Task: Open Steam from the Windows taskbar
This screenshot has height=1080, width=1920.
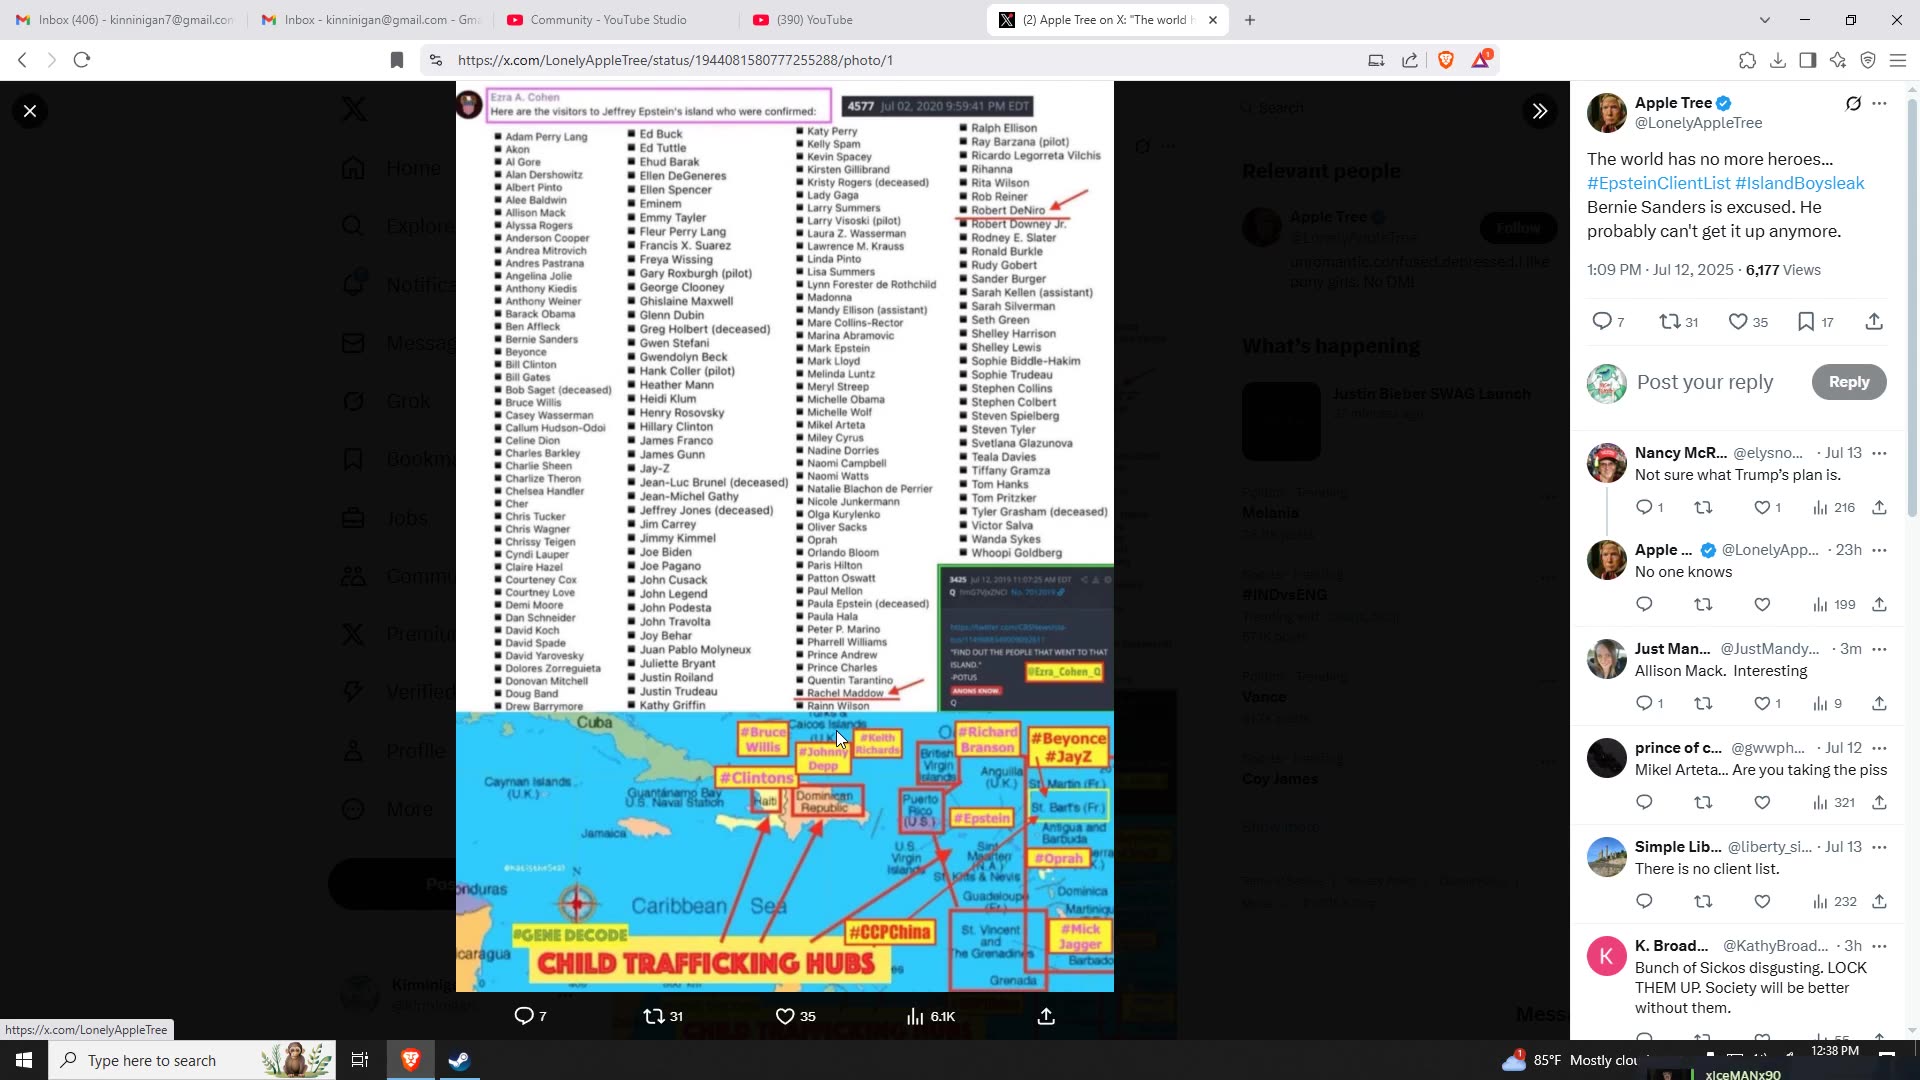Action: 459,1060
